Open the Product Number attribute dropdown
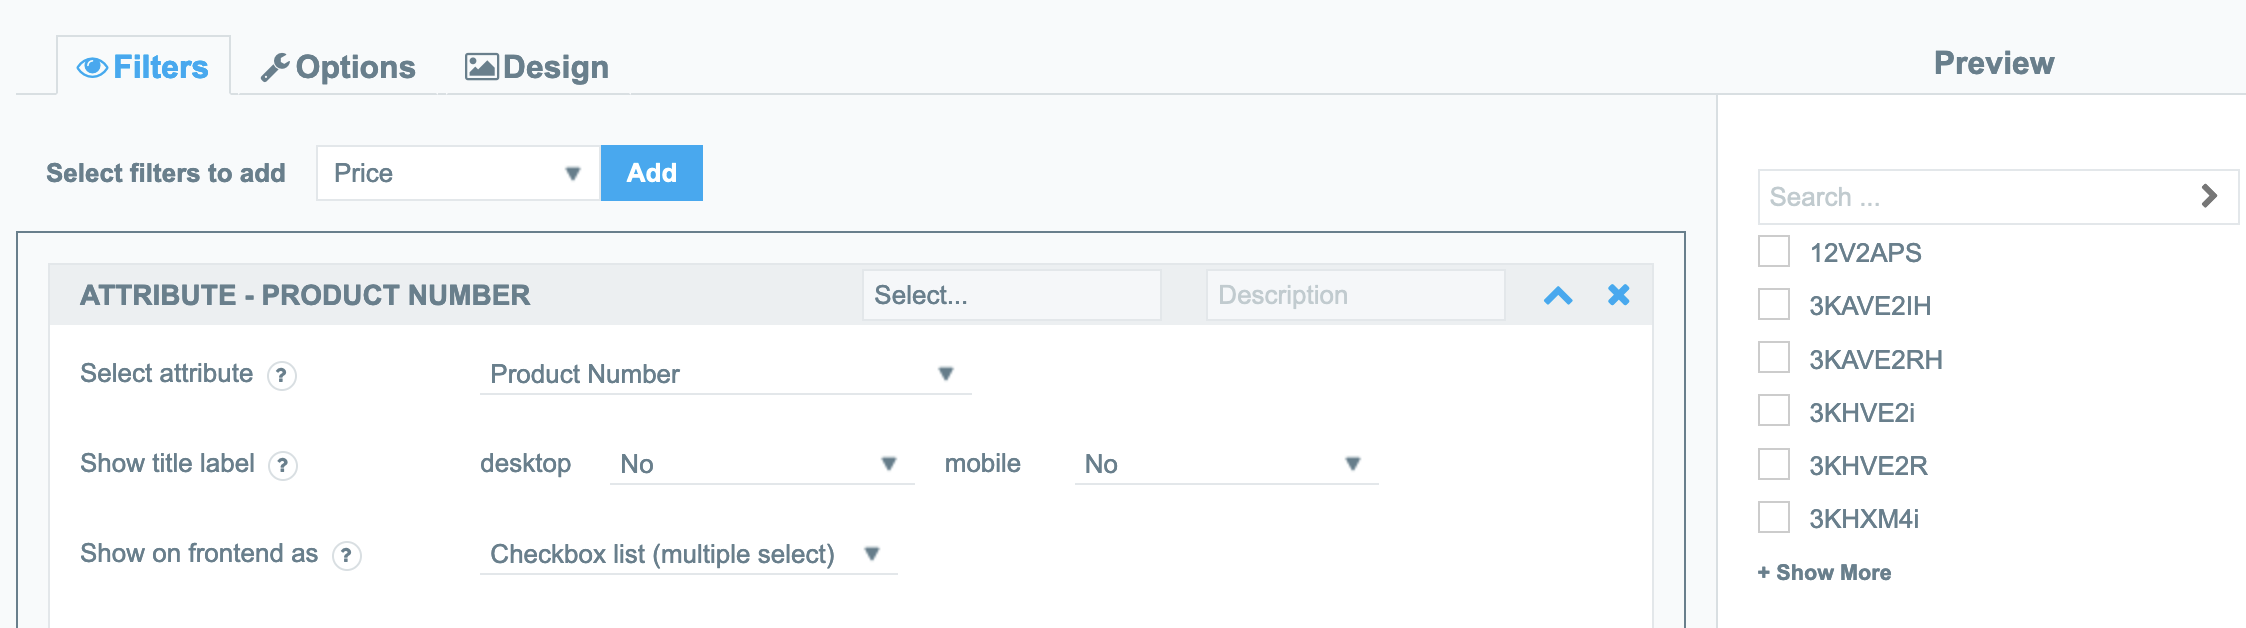Screen dimensions: 2246x628 (x=725, y=374)
